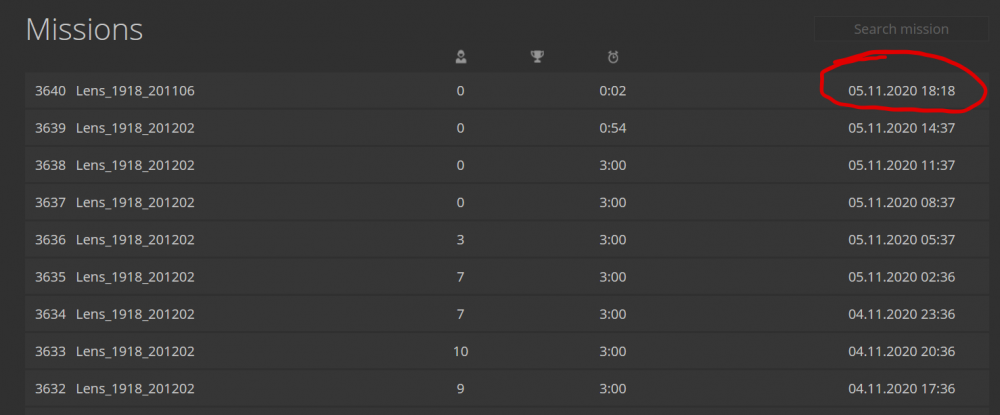Select mission 3632 at the bottom
This screenshot has height=415, width=1000.
tap(135, 388)
